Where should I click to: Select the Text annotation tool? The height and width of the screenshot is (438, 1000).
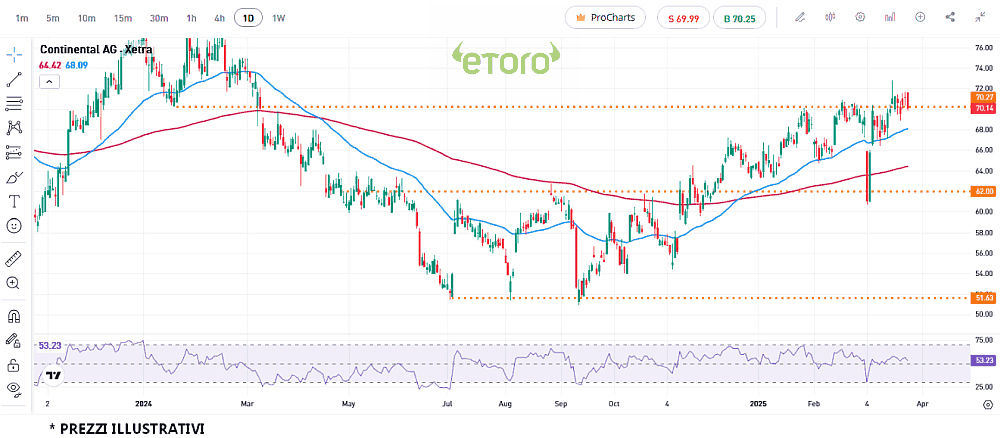tap(14, 201)
